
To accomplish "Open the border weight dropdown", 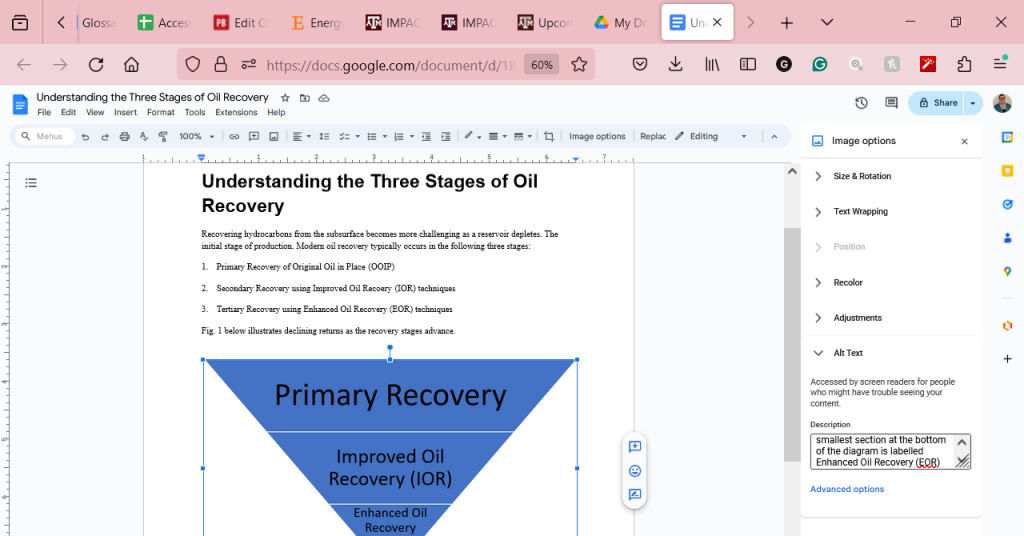I will pyautogui.click(x=499, y=136).
